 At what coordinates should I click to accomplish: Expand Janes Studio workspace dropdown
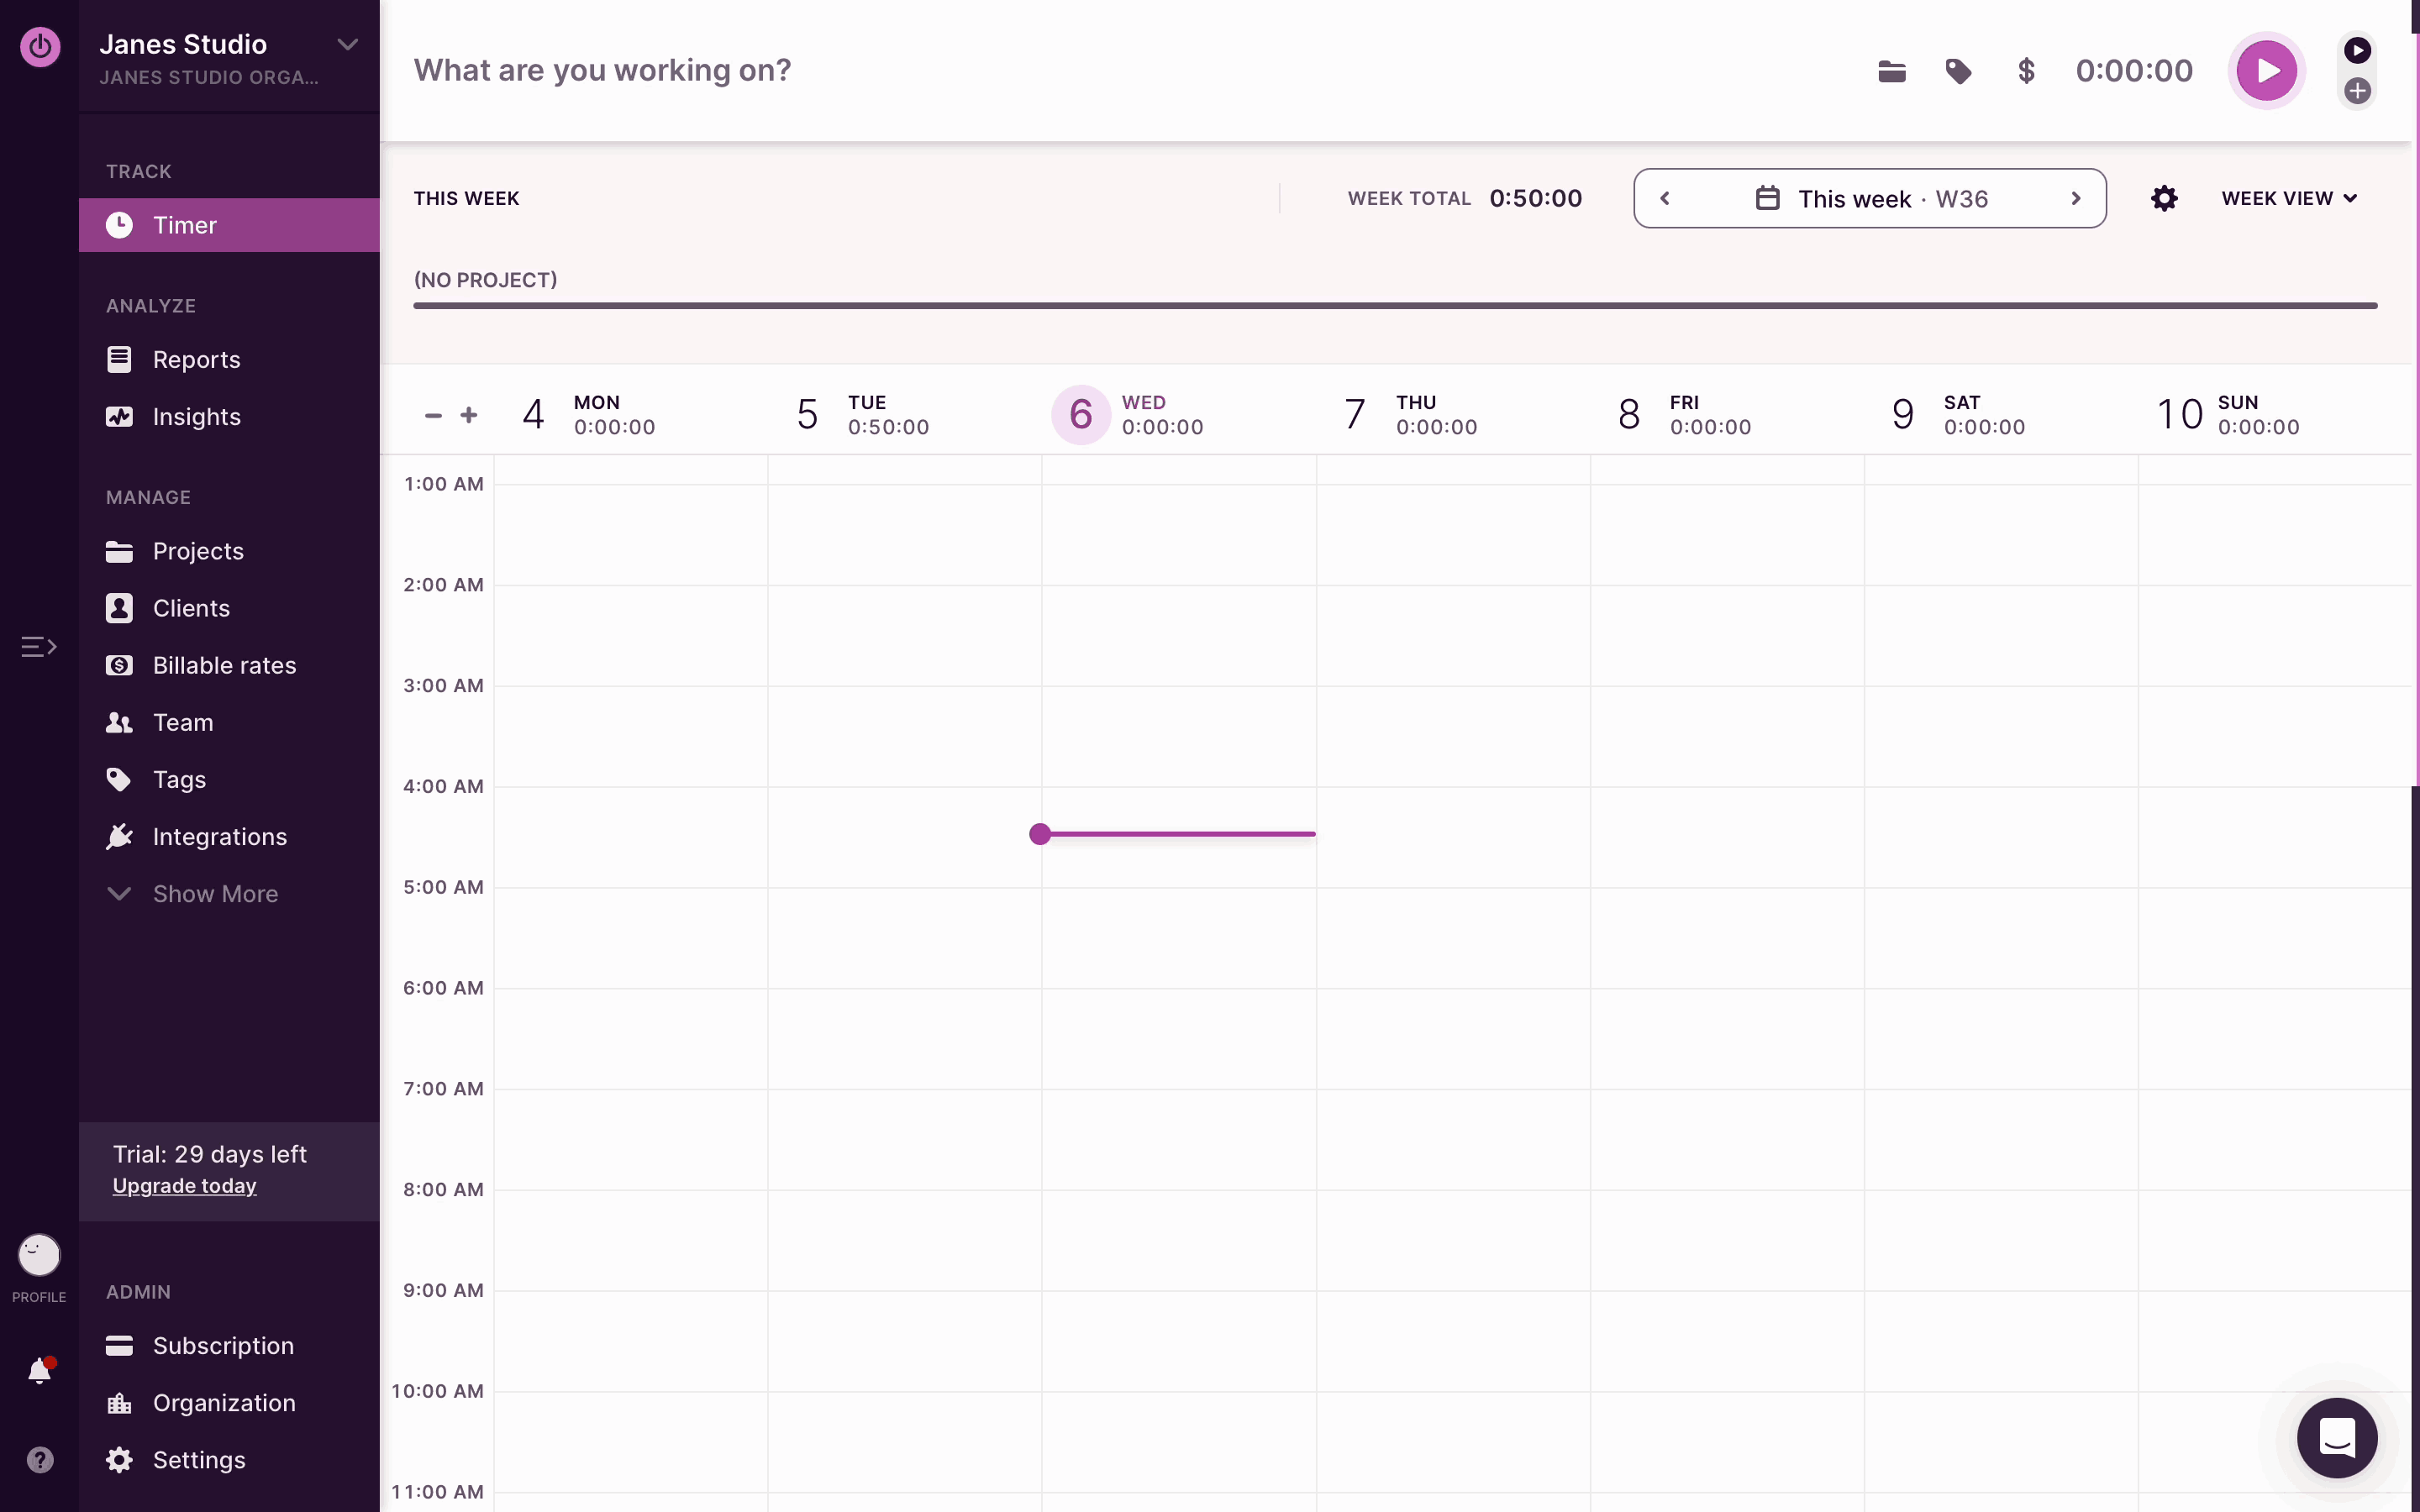347,44
